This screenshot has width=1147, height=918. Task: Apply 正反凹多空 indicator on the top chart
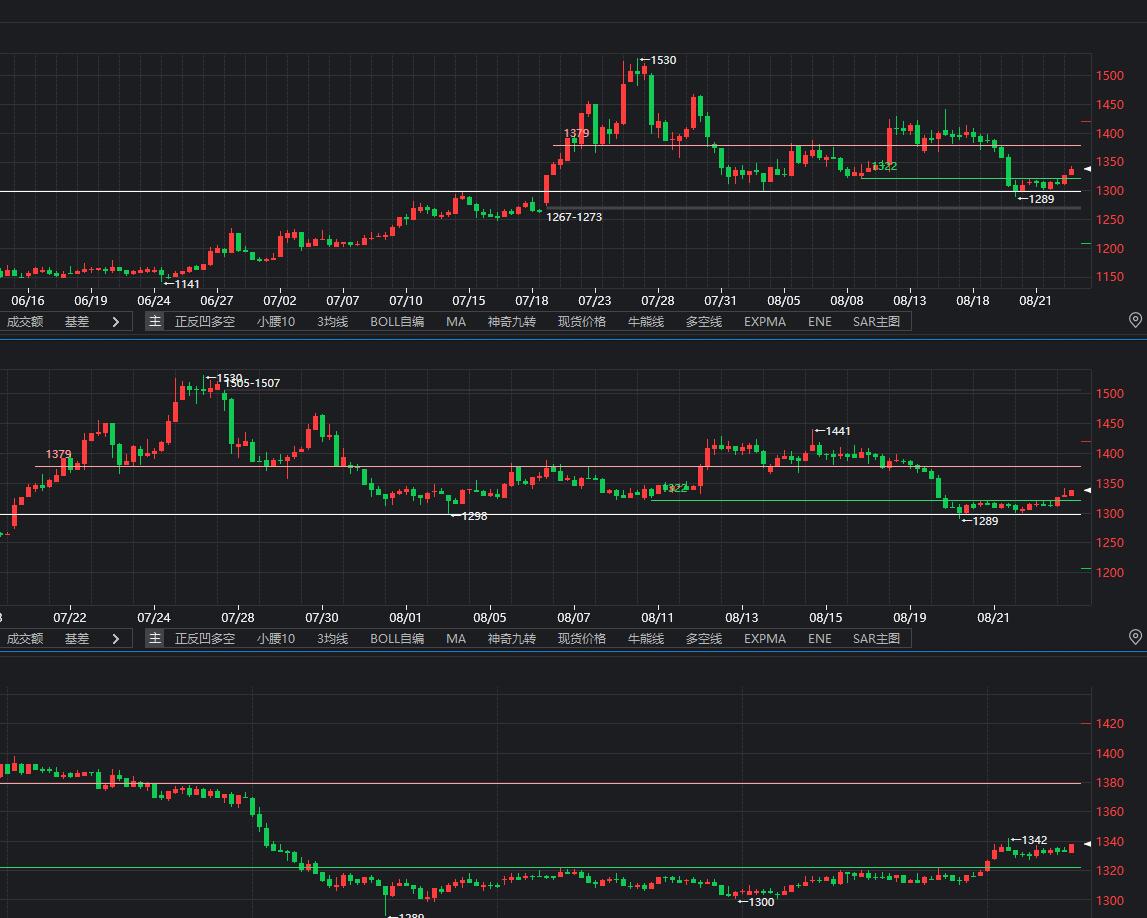(x=205, y=322)
